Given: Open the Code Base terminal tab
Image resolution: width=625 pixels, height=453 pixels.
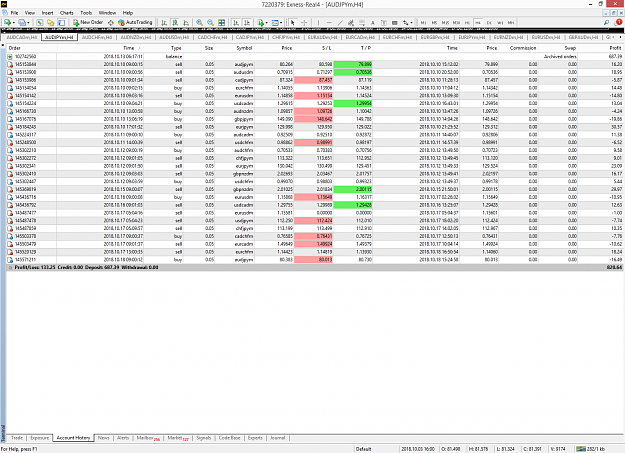Looking at the screenshot, I should pyautogui.click(x=230, y=438).
